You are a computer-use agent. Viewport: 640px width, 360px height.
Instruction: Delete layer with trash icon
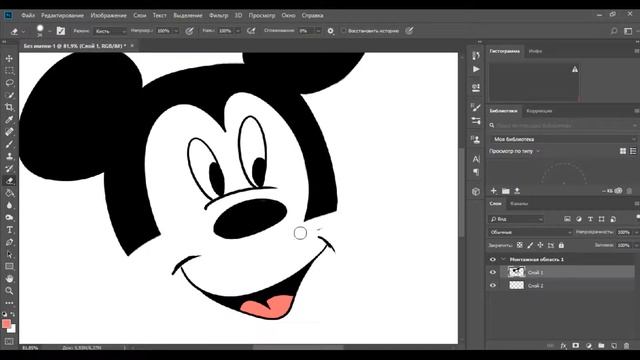click(627, 346)
